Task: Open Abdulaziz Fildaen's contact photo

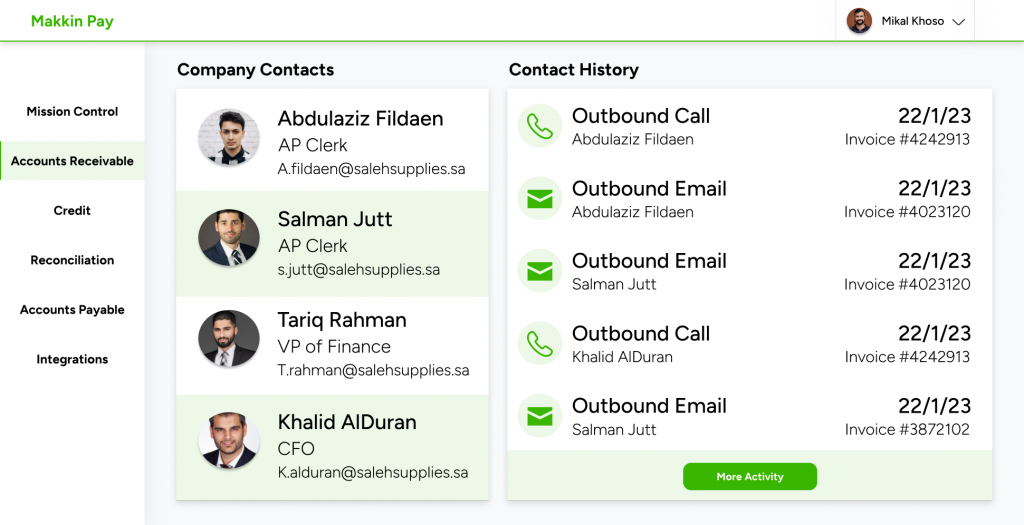Action: point(229,138)
